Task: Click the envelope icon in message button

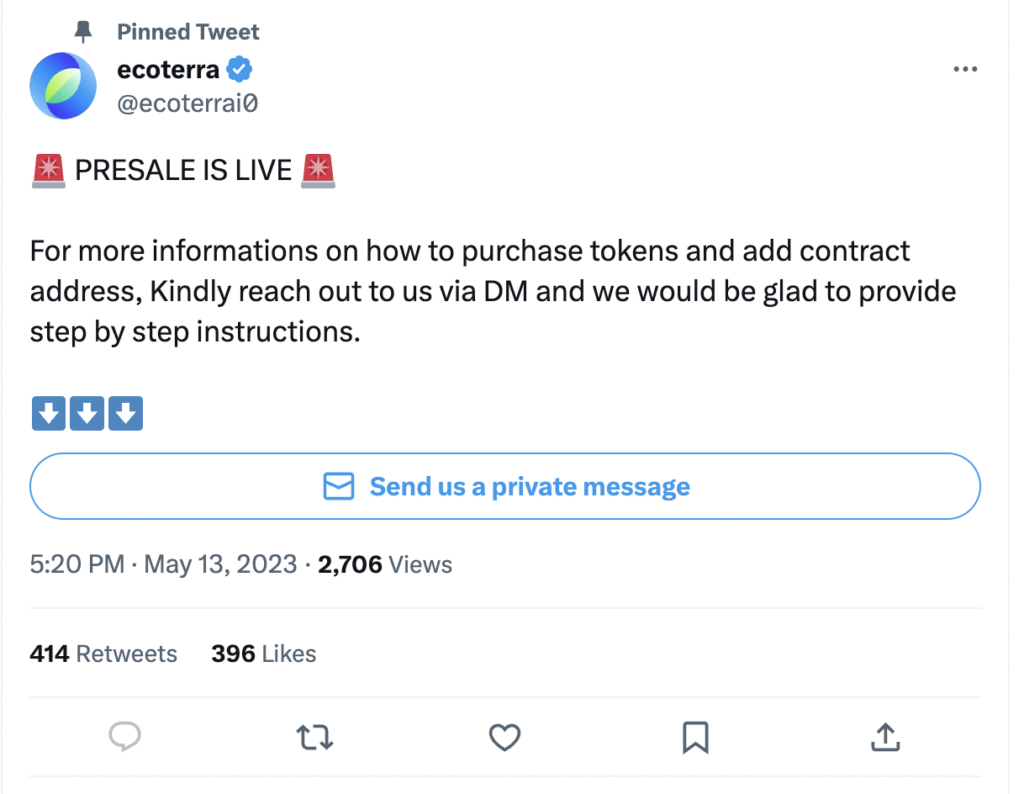Action: (339, 487)
